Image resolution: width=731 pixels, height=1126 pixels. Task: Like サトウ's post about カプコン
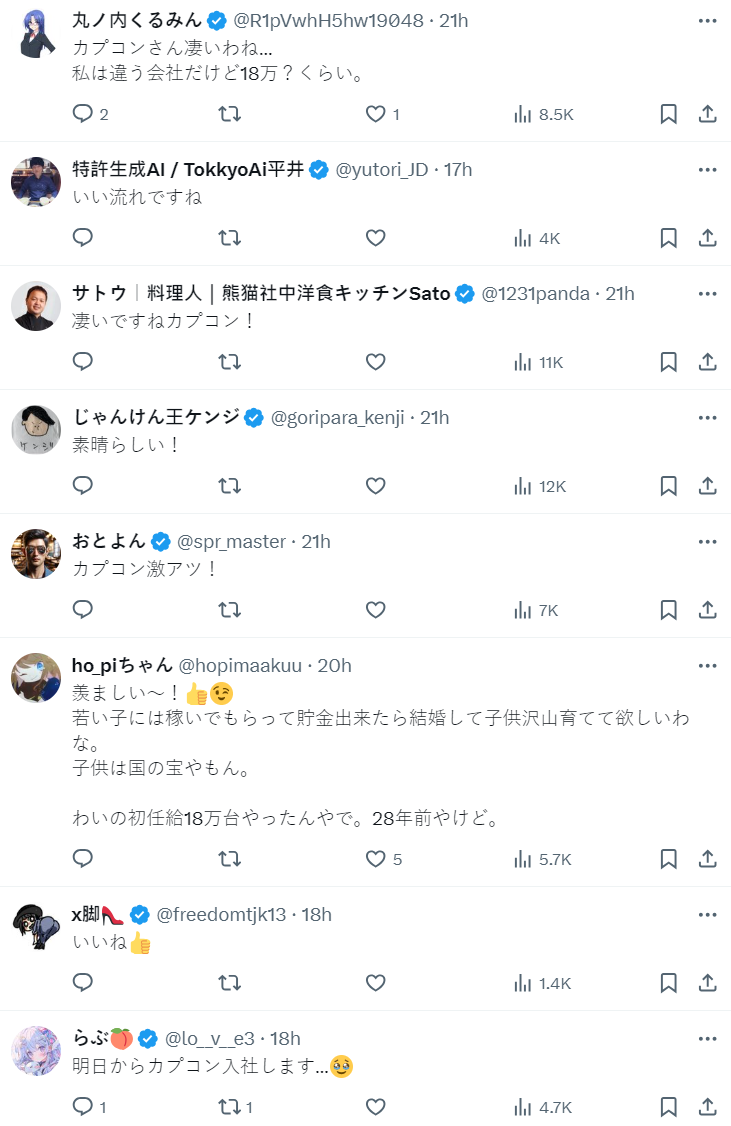375,362
